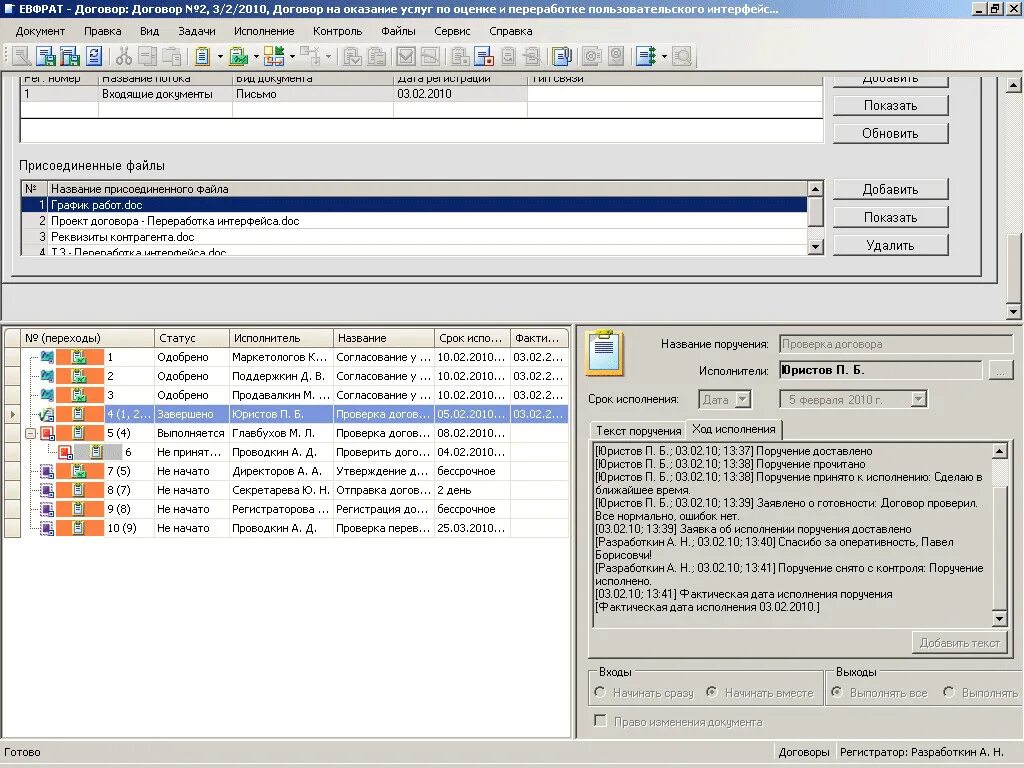Click the yellow clipboard new task icon
The height and width of the screenshot is (768, 1024).
[202, 57]
